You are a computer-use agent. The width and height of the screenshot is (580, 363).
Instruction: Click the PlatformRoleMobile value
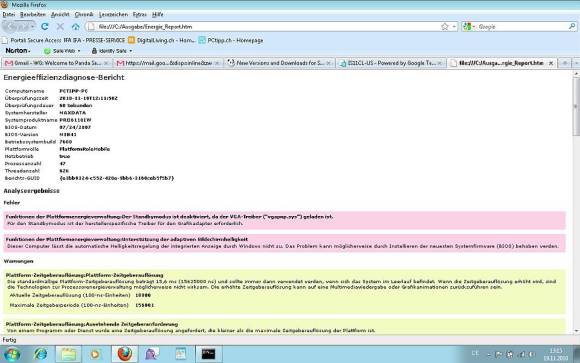click(84, 149)
